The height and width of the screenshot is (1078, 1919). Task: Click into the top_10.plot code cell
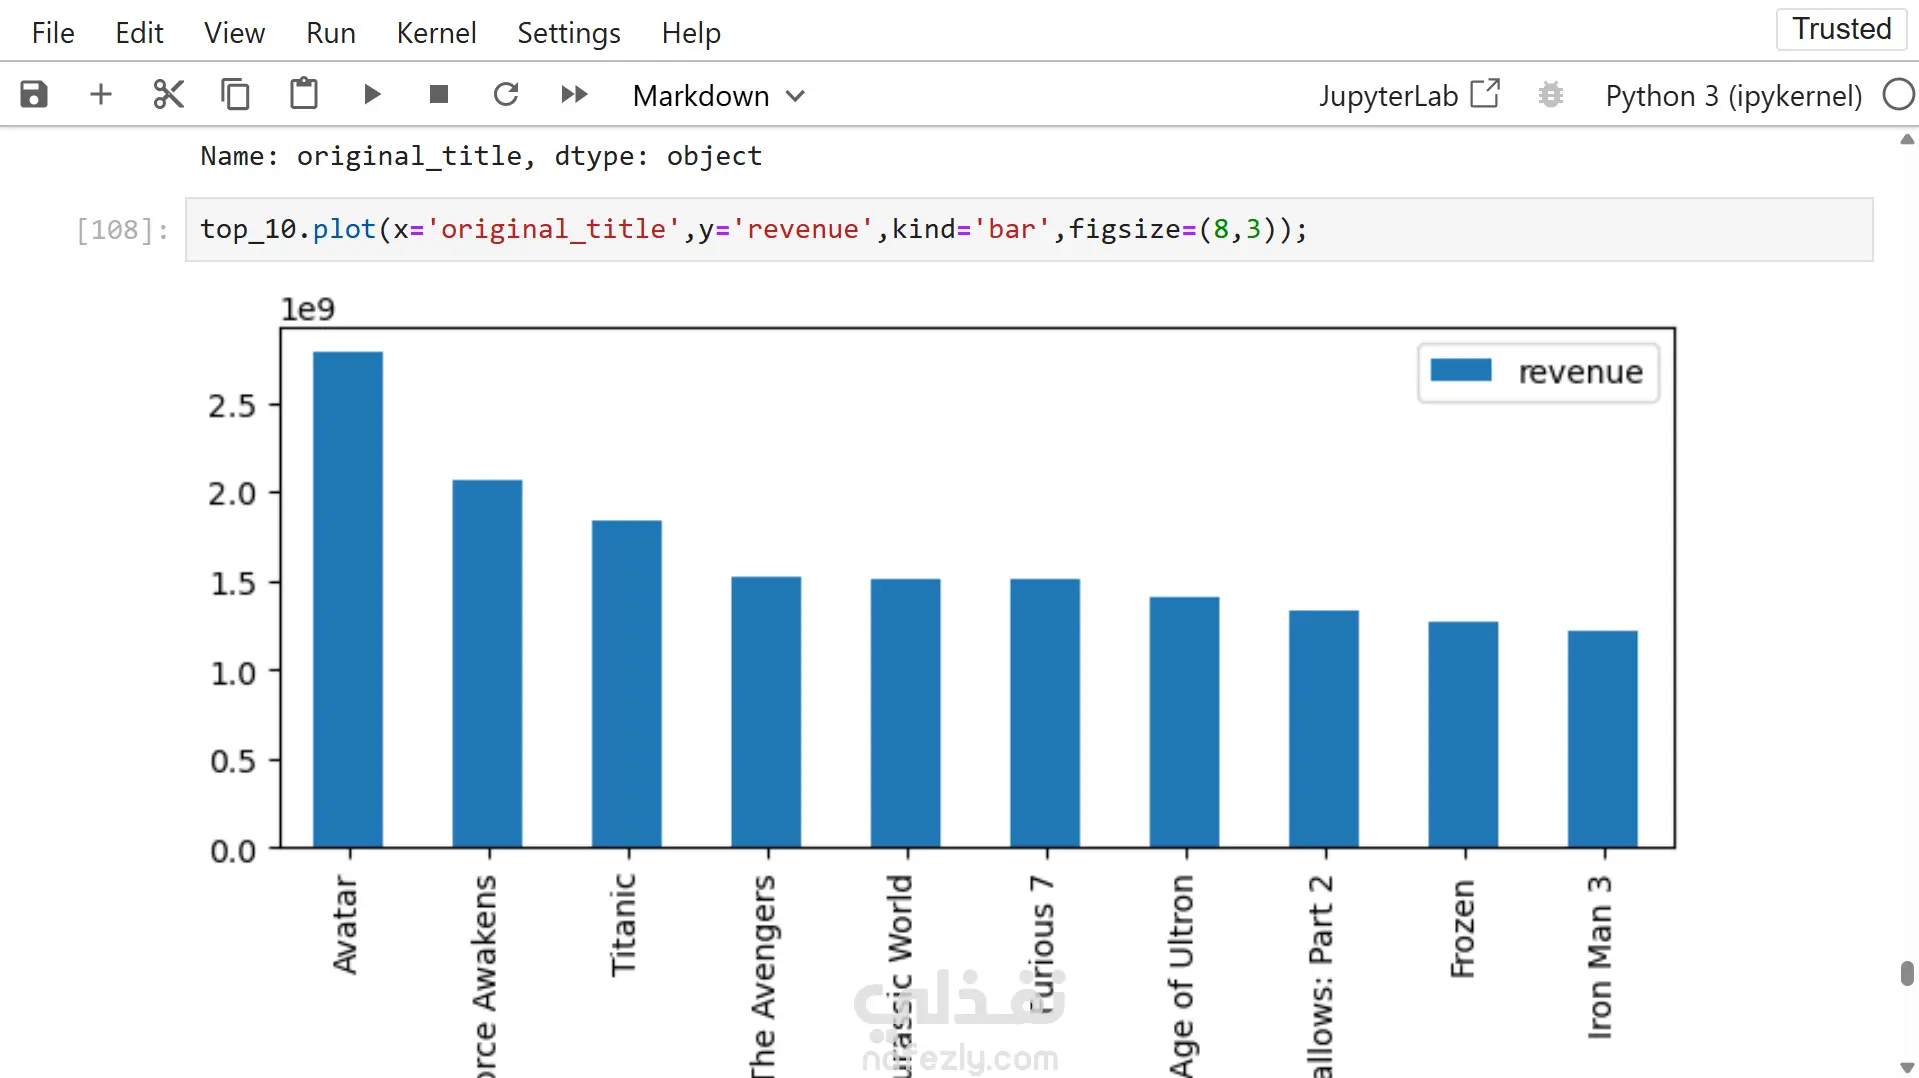pyautogui.click(x=1029, y=230)
